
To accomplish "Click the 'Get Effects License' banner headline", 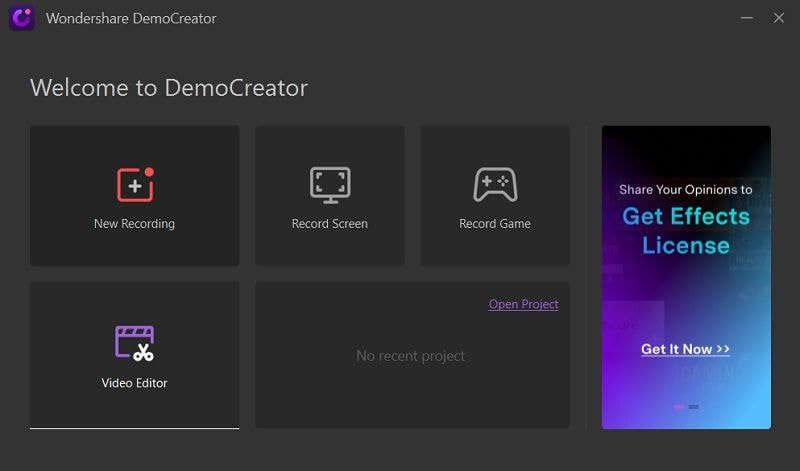I will point(686,231).
